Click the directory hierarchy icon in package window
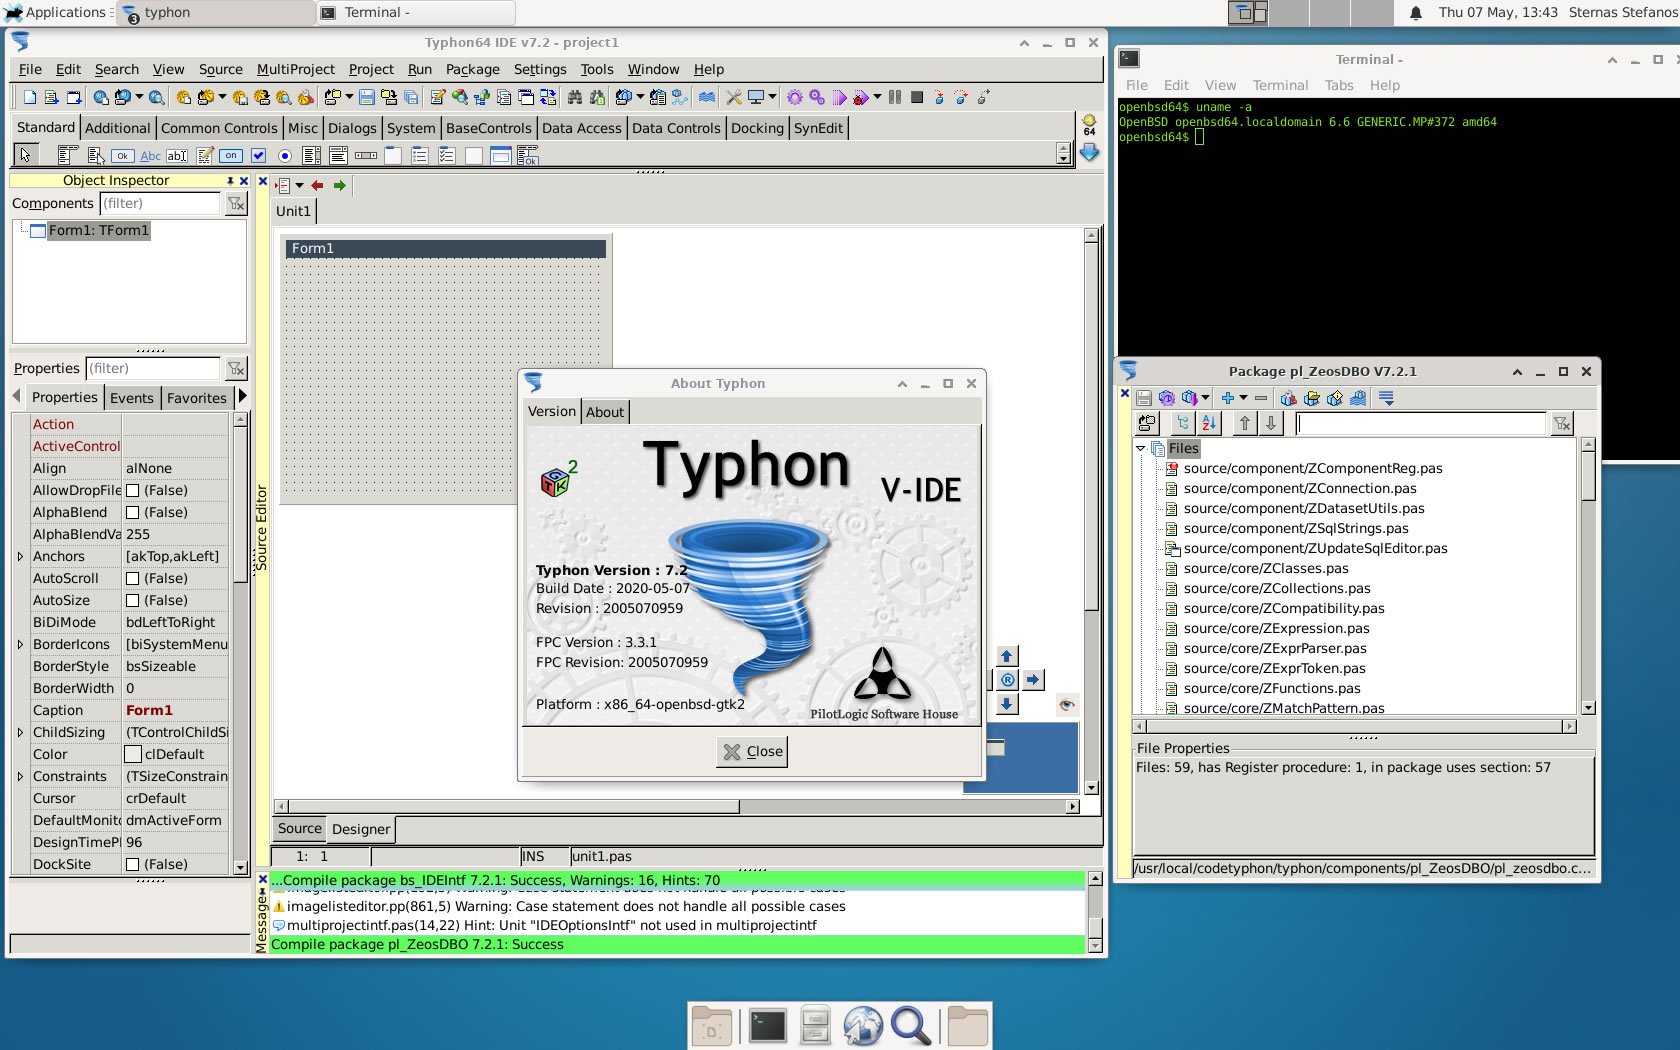Screen dimensions: 1680x1050 [x=1183, y=423]
